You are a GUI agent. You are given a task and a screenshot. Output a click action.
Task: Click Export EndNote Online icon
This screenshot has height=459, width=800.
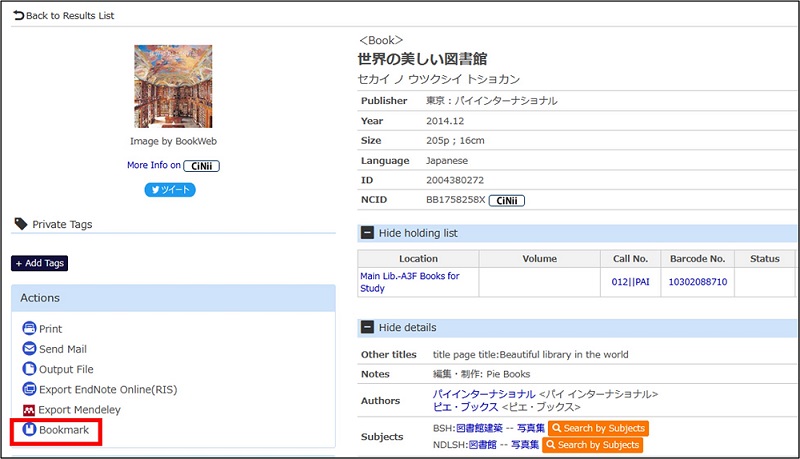30,389
